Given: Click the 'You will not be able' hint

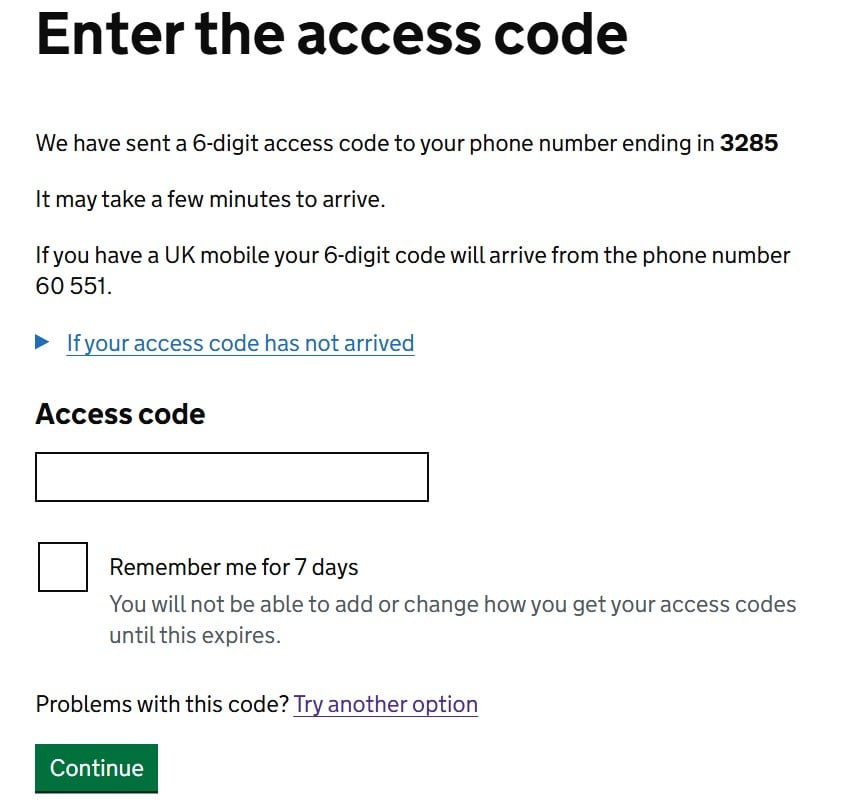Looking at the screenshot, I should (x=452, y=604).
